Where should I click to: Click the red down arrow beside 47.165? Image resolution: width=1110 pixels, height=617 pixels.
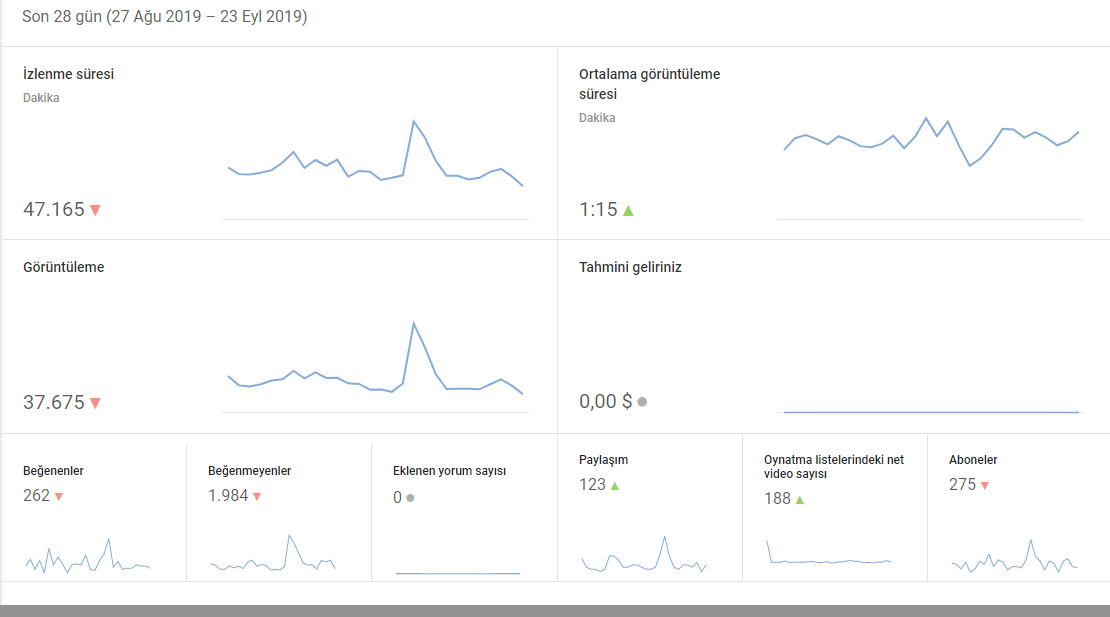click(x=95, y=210)
